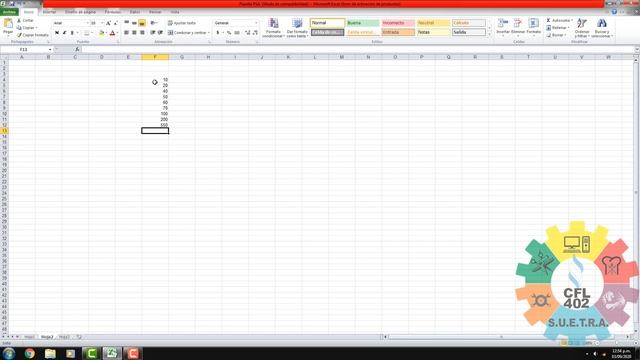Viewport: 640px width, 360px height.
Task: Click the Copiar button
Action: (26, 28)
